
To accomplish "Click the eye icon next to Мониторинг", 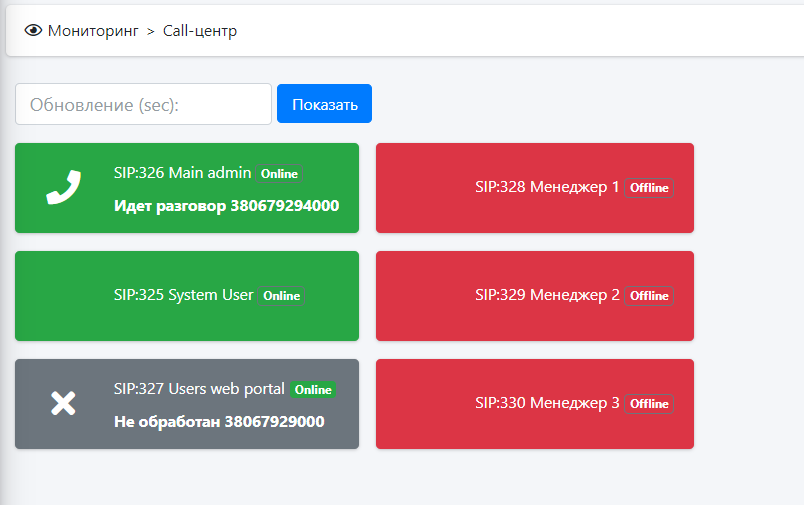I will 33,31.
